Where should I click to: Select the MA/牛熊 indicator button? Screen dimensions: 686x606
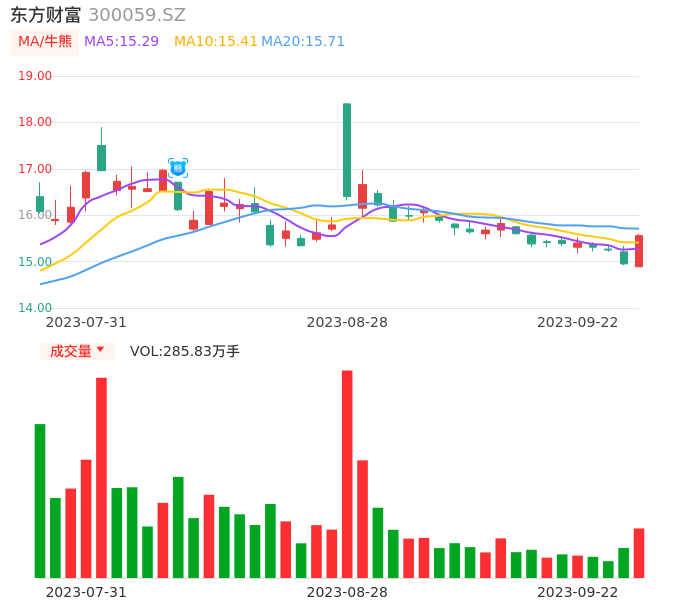tap(45, 42)
